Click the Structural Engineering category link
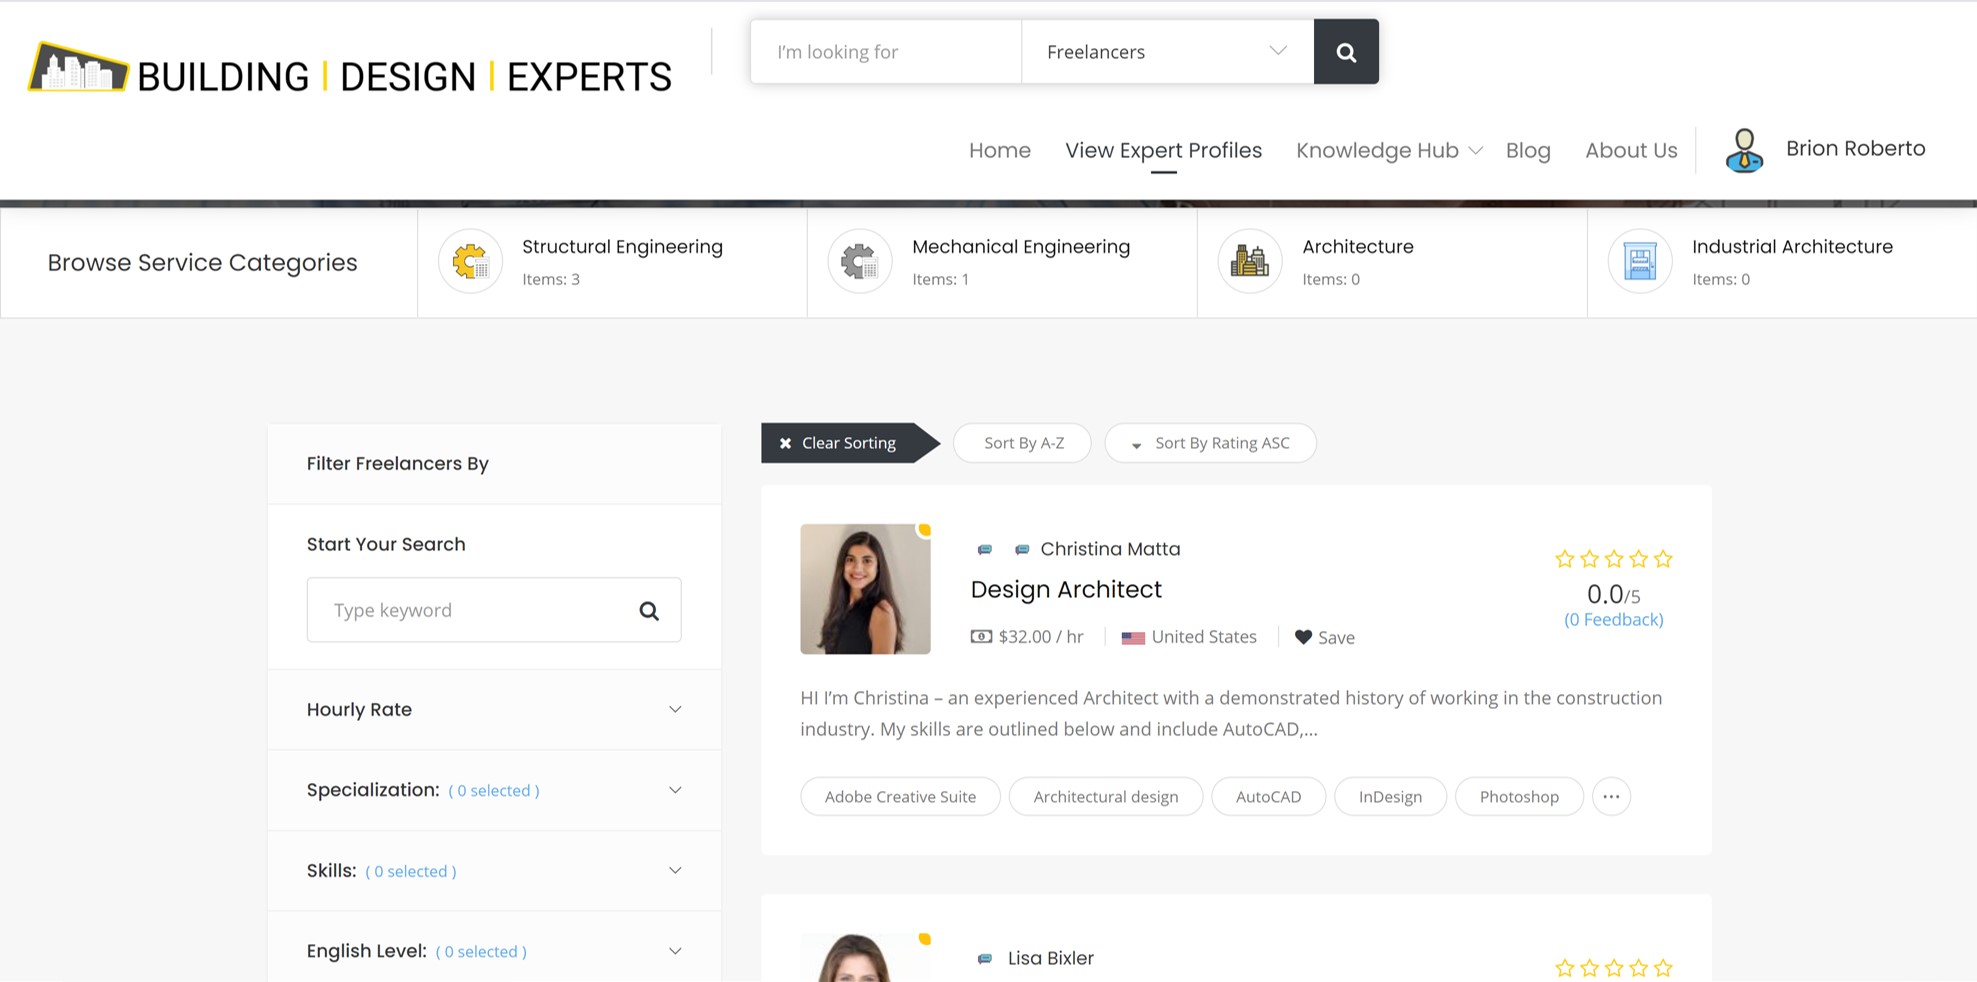This screenshot has height=982, width=1977. [x=622, y=247]
